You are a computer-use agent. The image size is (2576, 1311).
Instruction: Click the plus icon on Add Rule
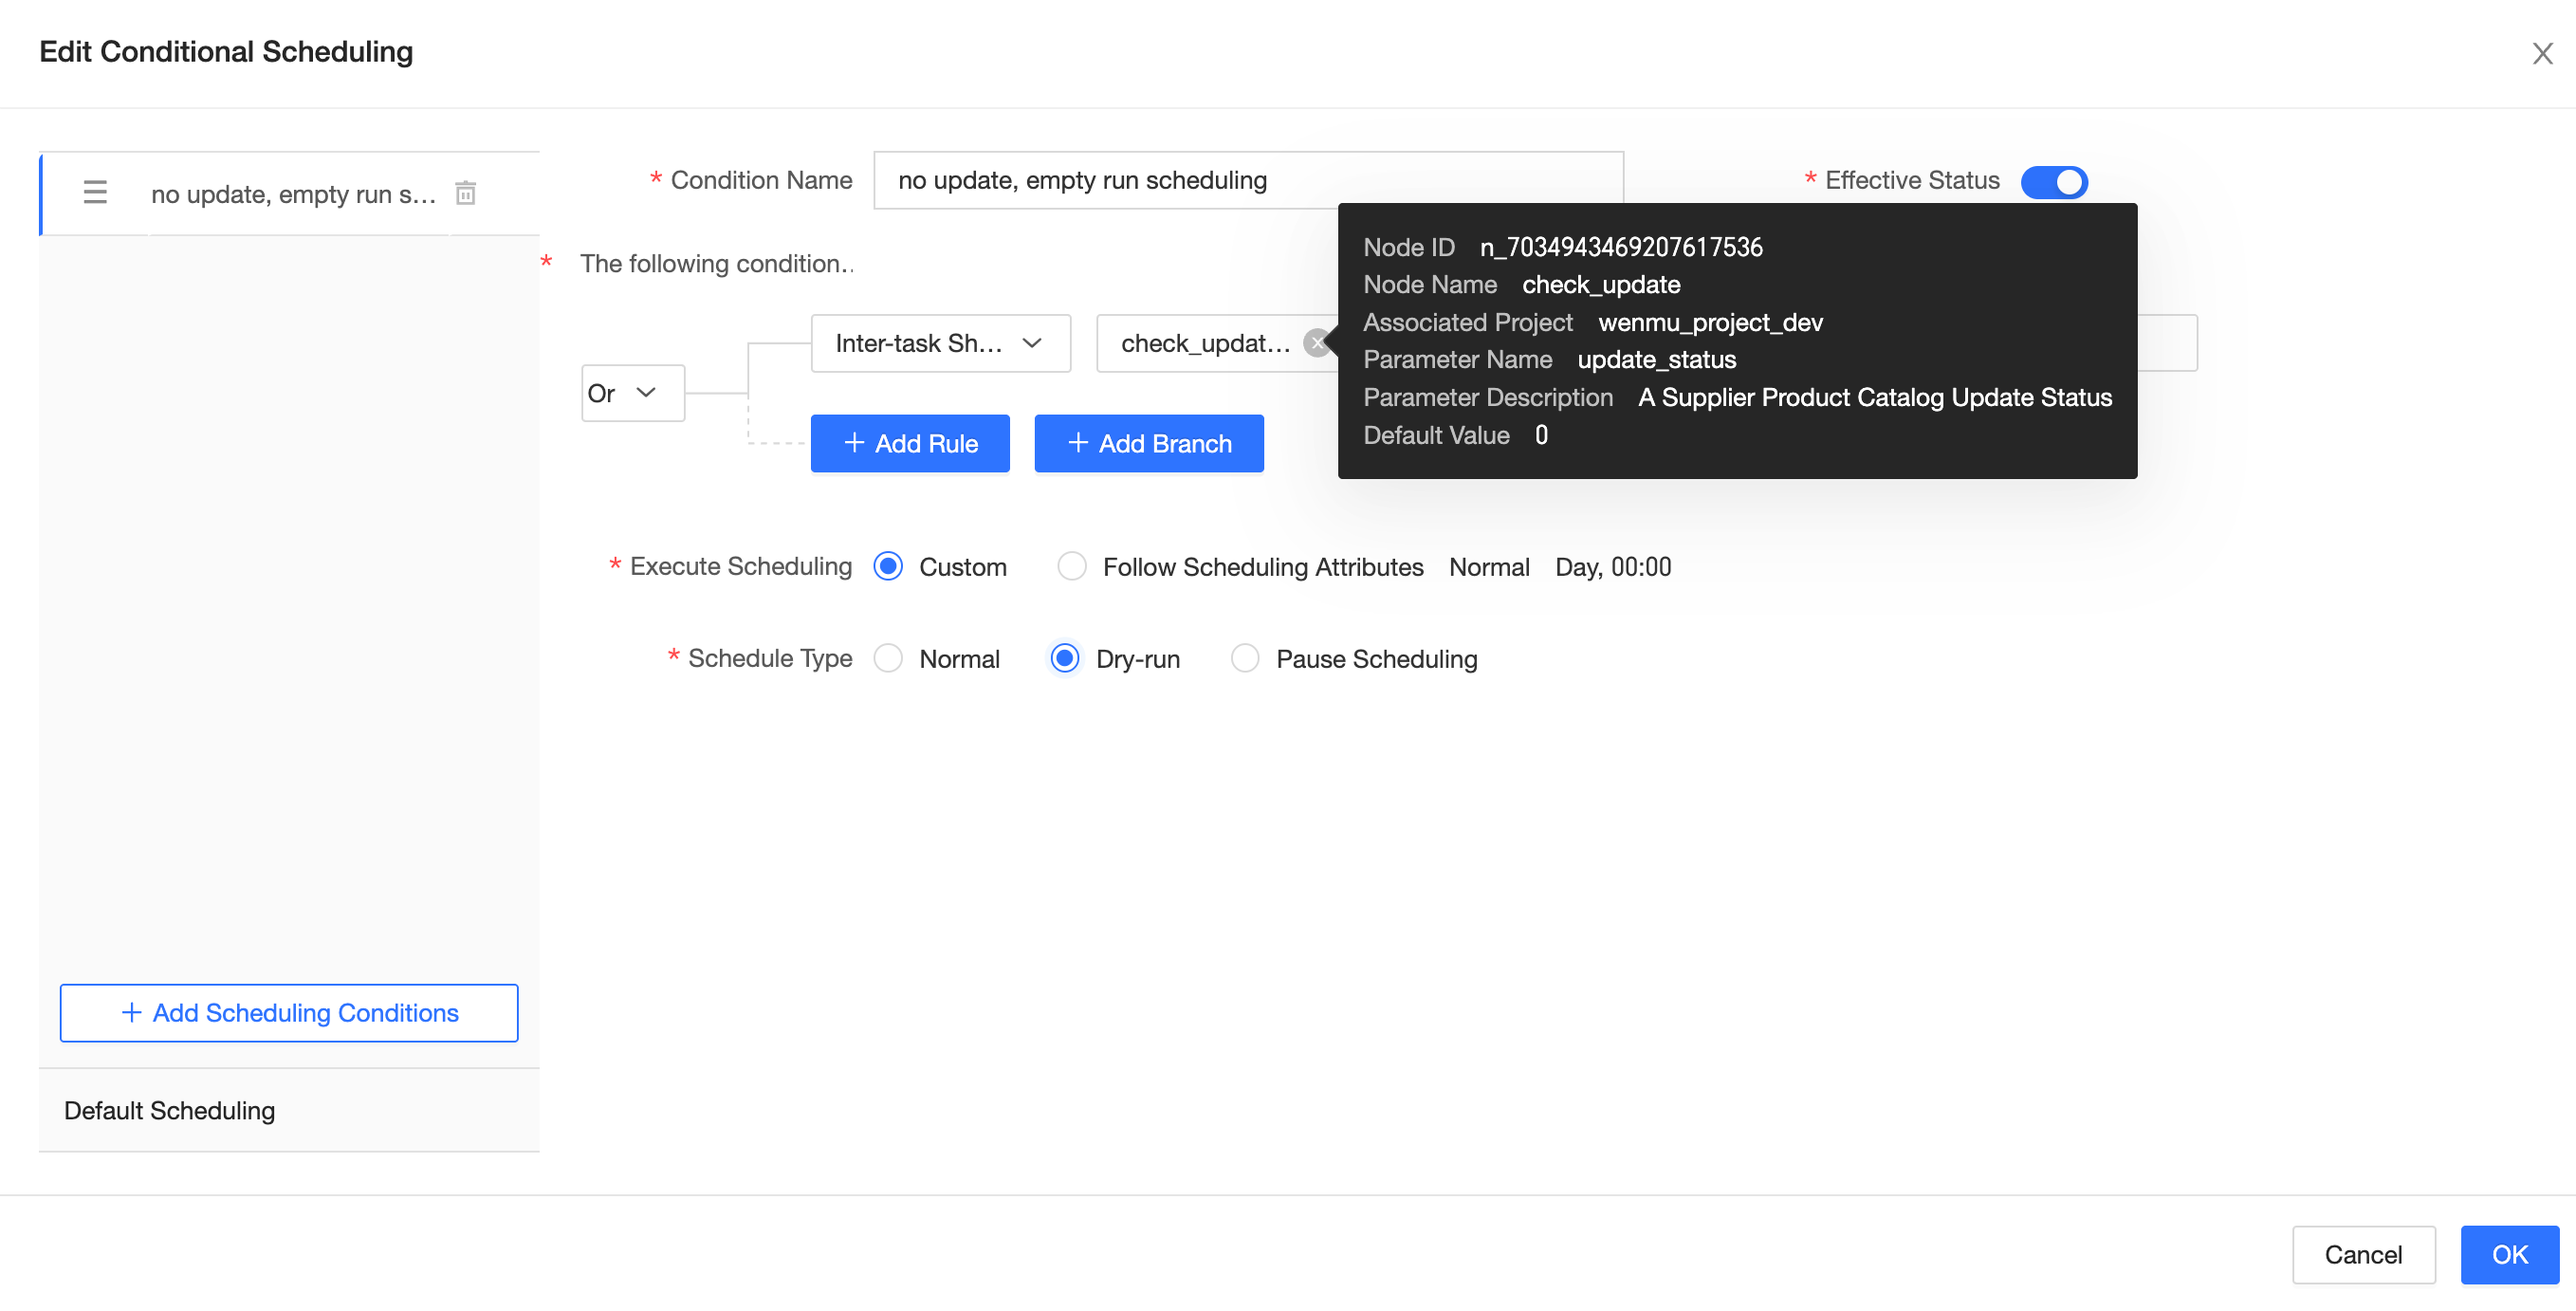[854, 443]
